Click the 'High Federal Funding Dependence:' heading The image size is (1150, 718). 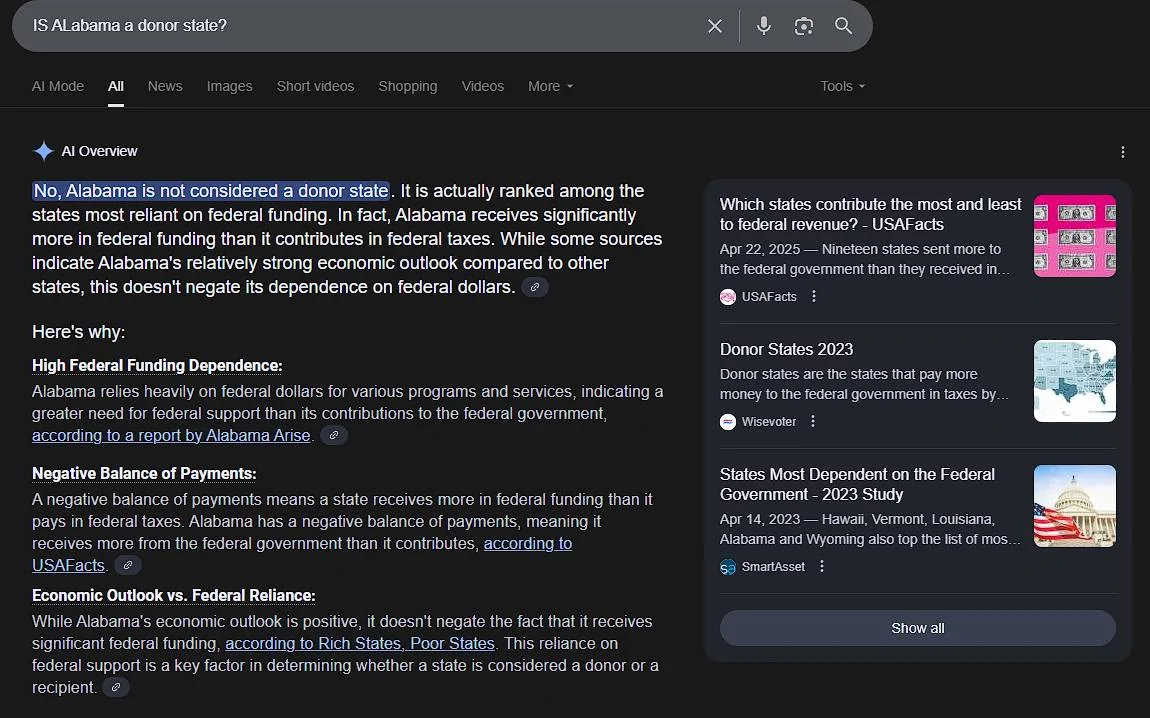157,365
